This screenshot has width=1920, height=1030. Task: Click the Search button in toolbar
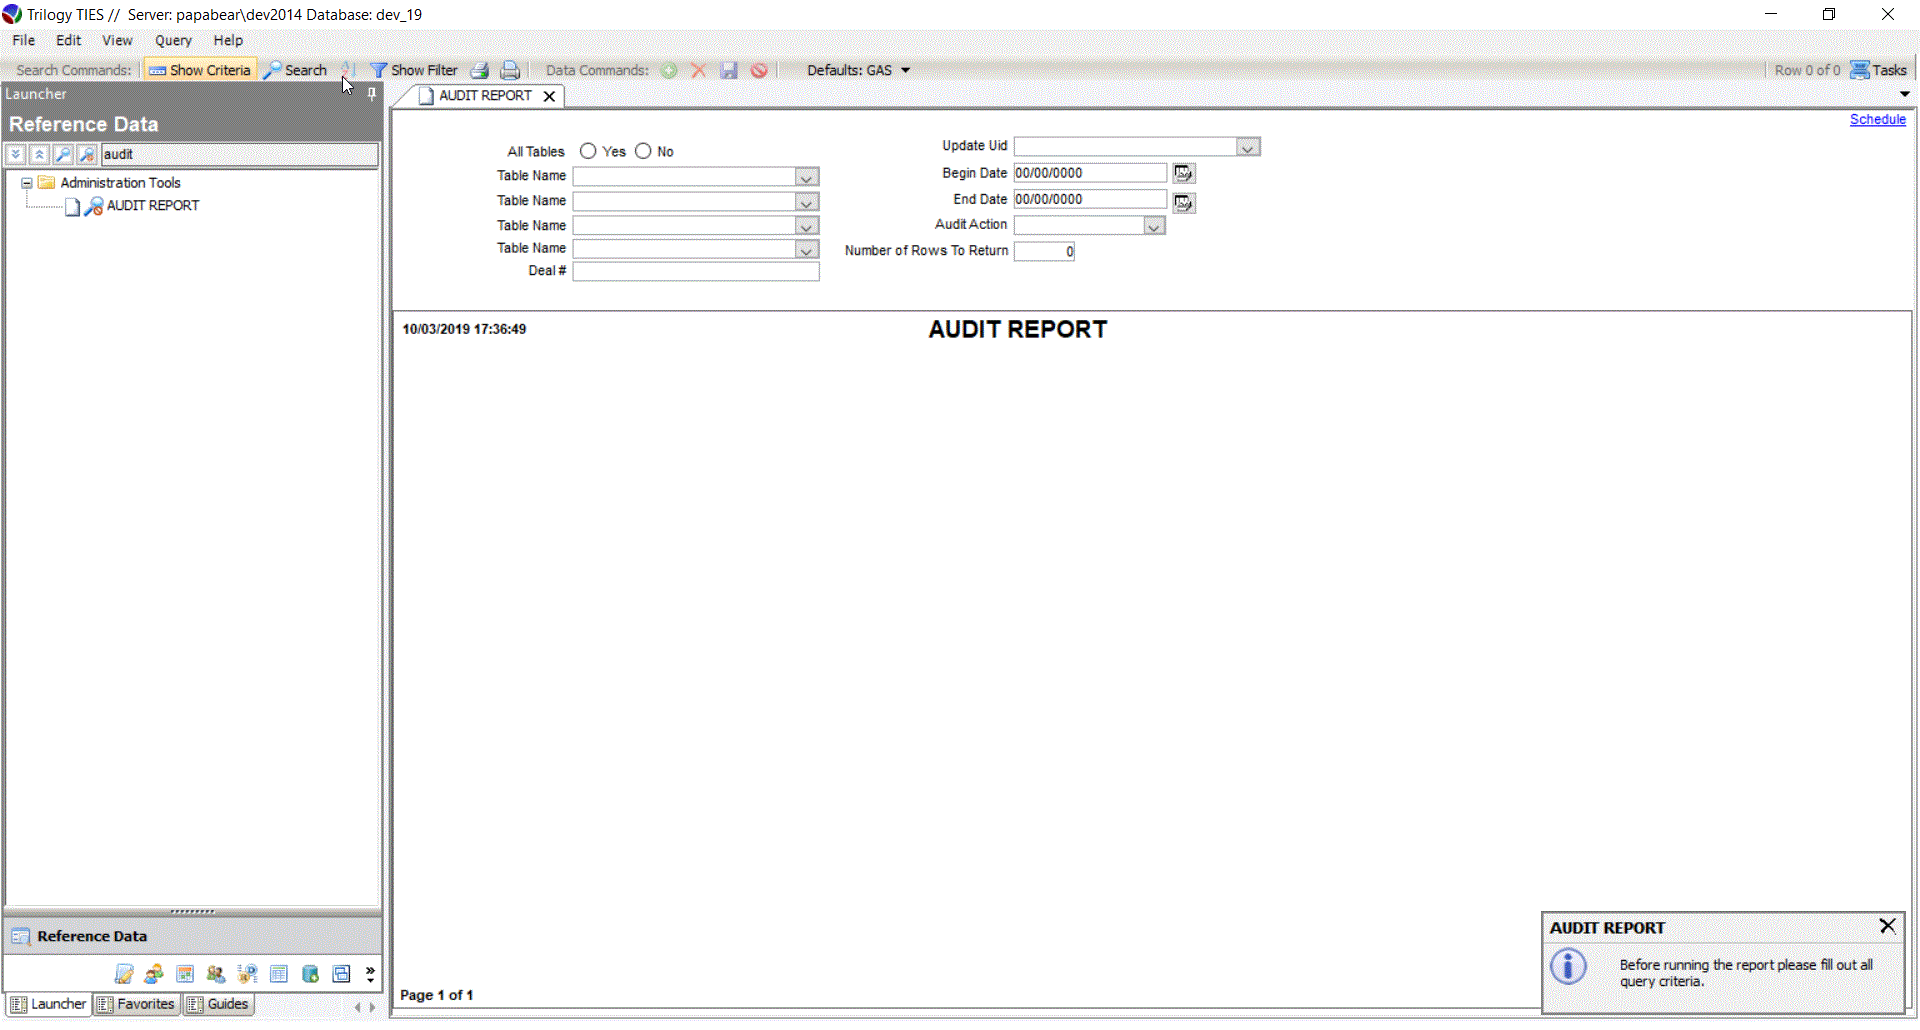tap(296, 70)
